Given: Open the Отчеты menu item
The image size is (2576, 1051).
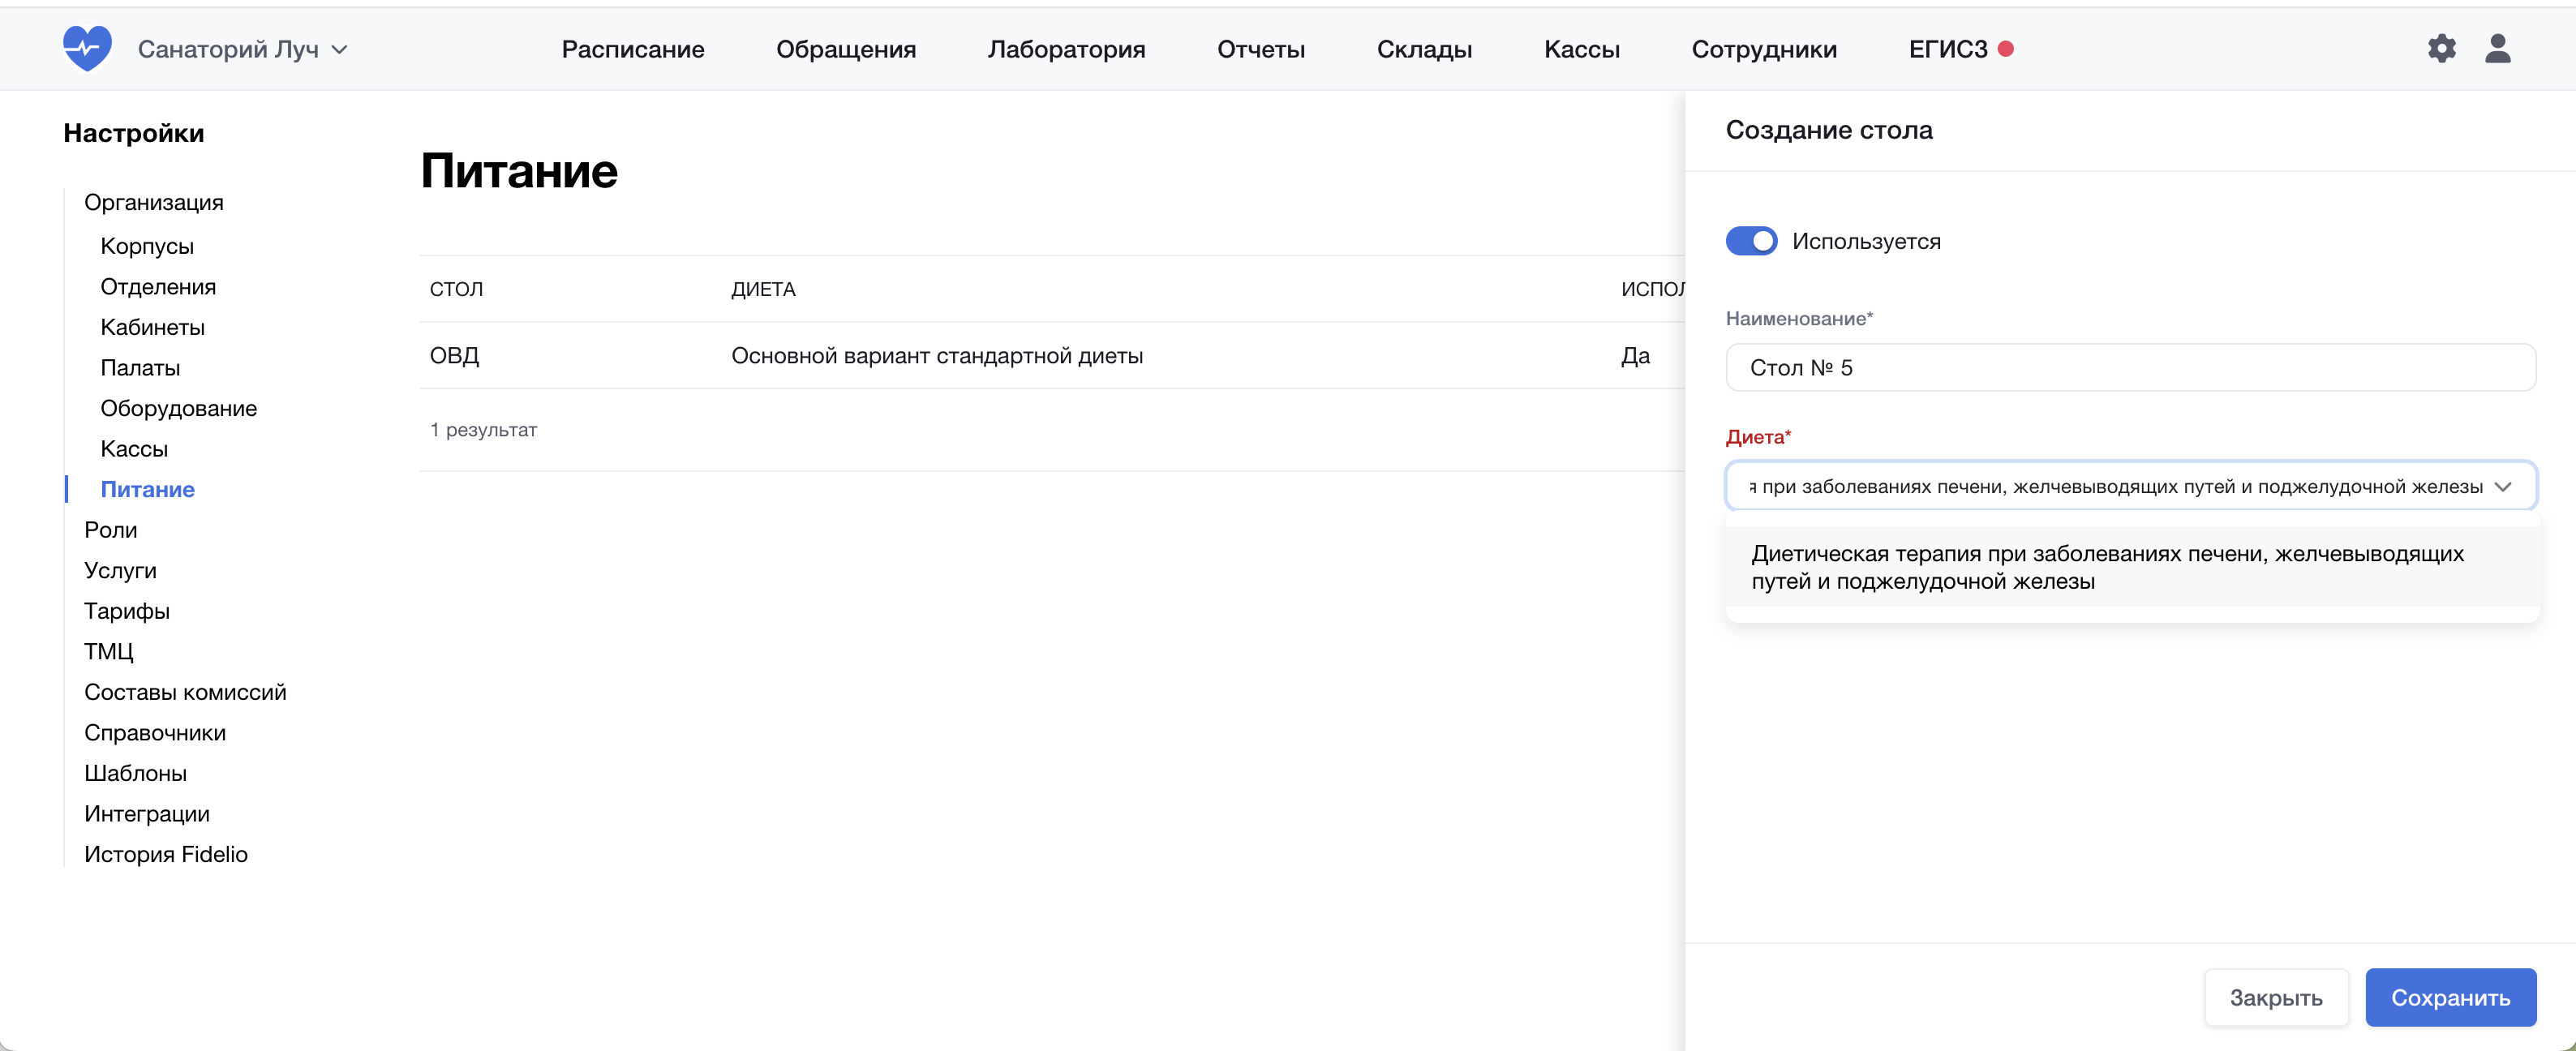Looking at the screenshot, I should (x=1260, y=49).
